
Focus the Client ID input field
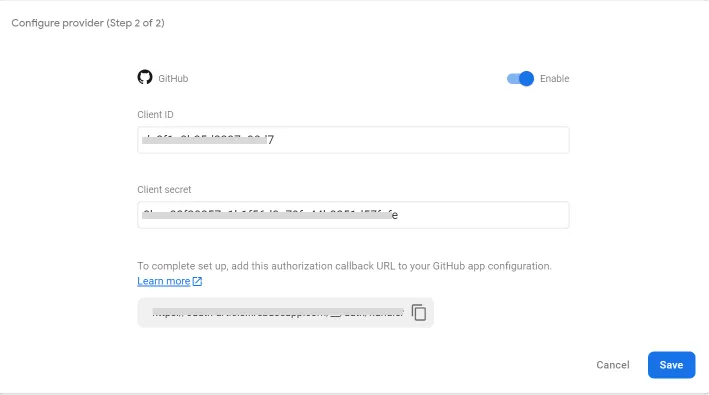click(353, 140)
